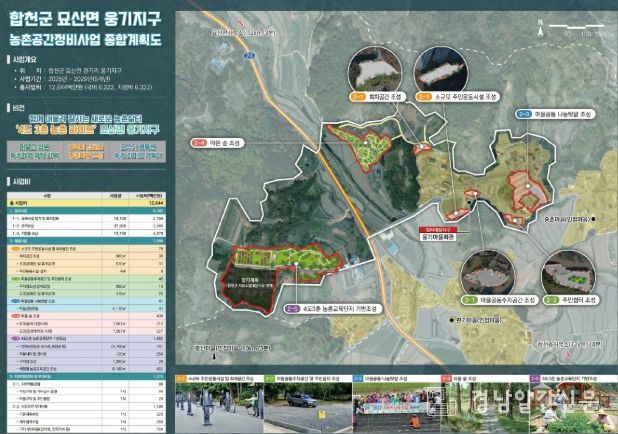Image resolution: width=618 pixels, height=434 pixels.
Task: Select the red 2-4 마을 숲 조성 badge
Action: click(198, 144)
